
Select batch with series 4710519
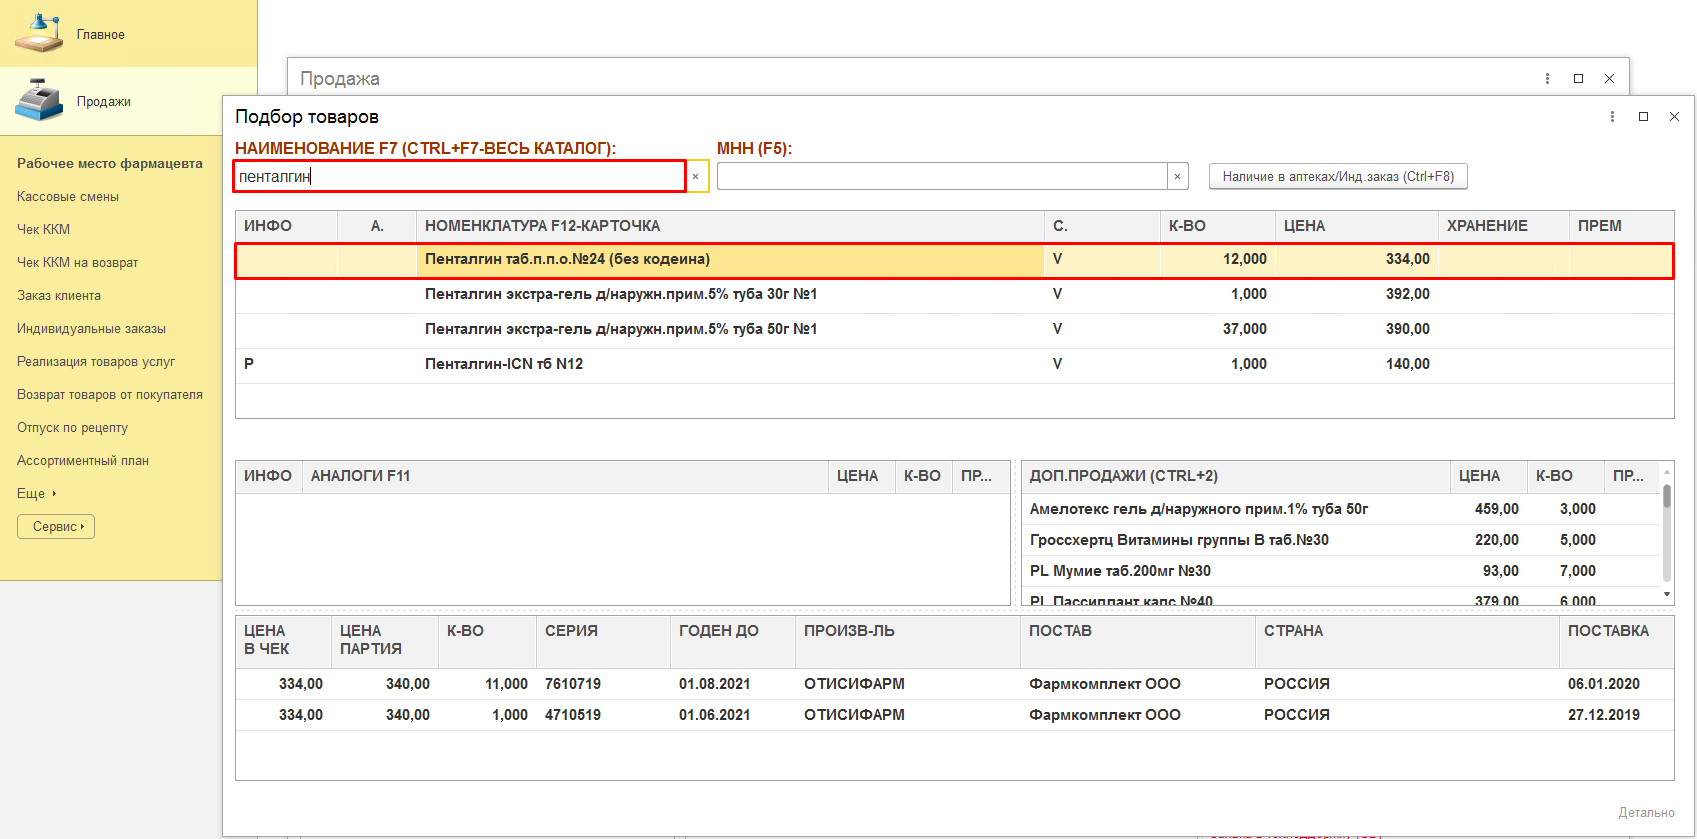573,715
